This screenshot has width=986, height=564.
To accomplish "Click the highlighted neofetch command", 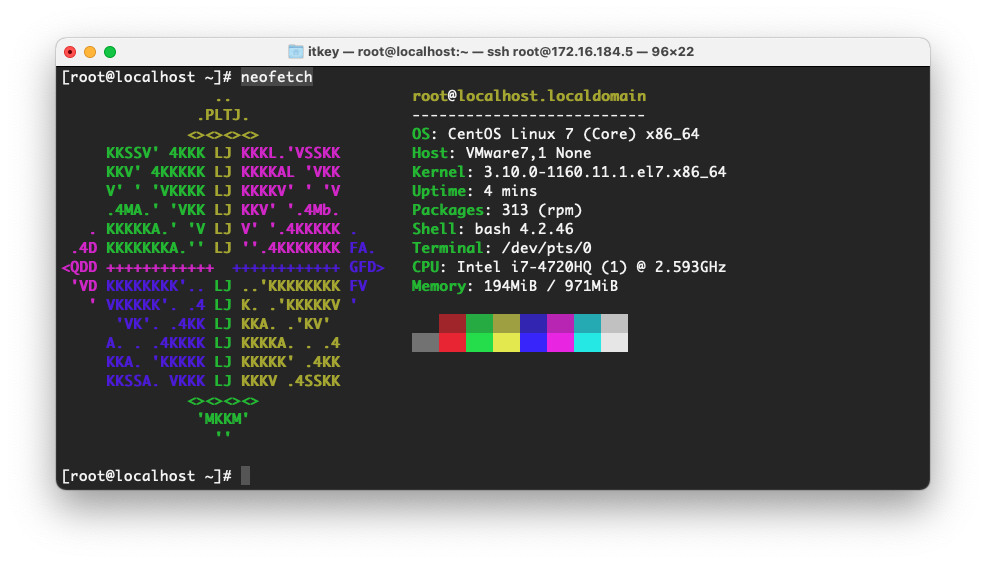I will coord(277,77).
